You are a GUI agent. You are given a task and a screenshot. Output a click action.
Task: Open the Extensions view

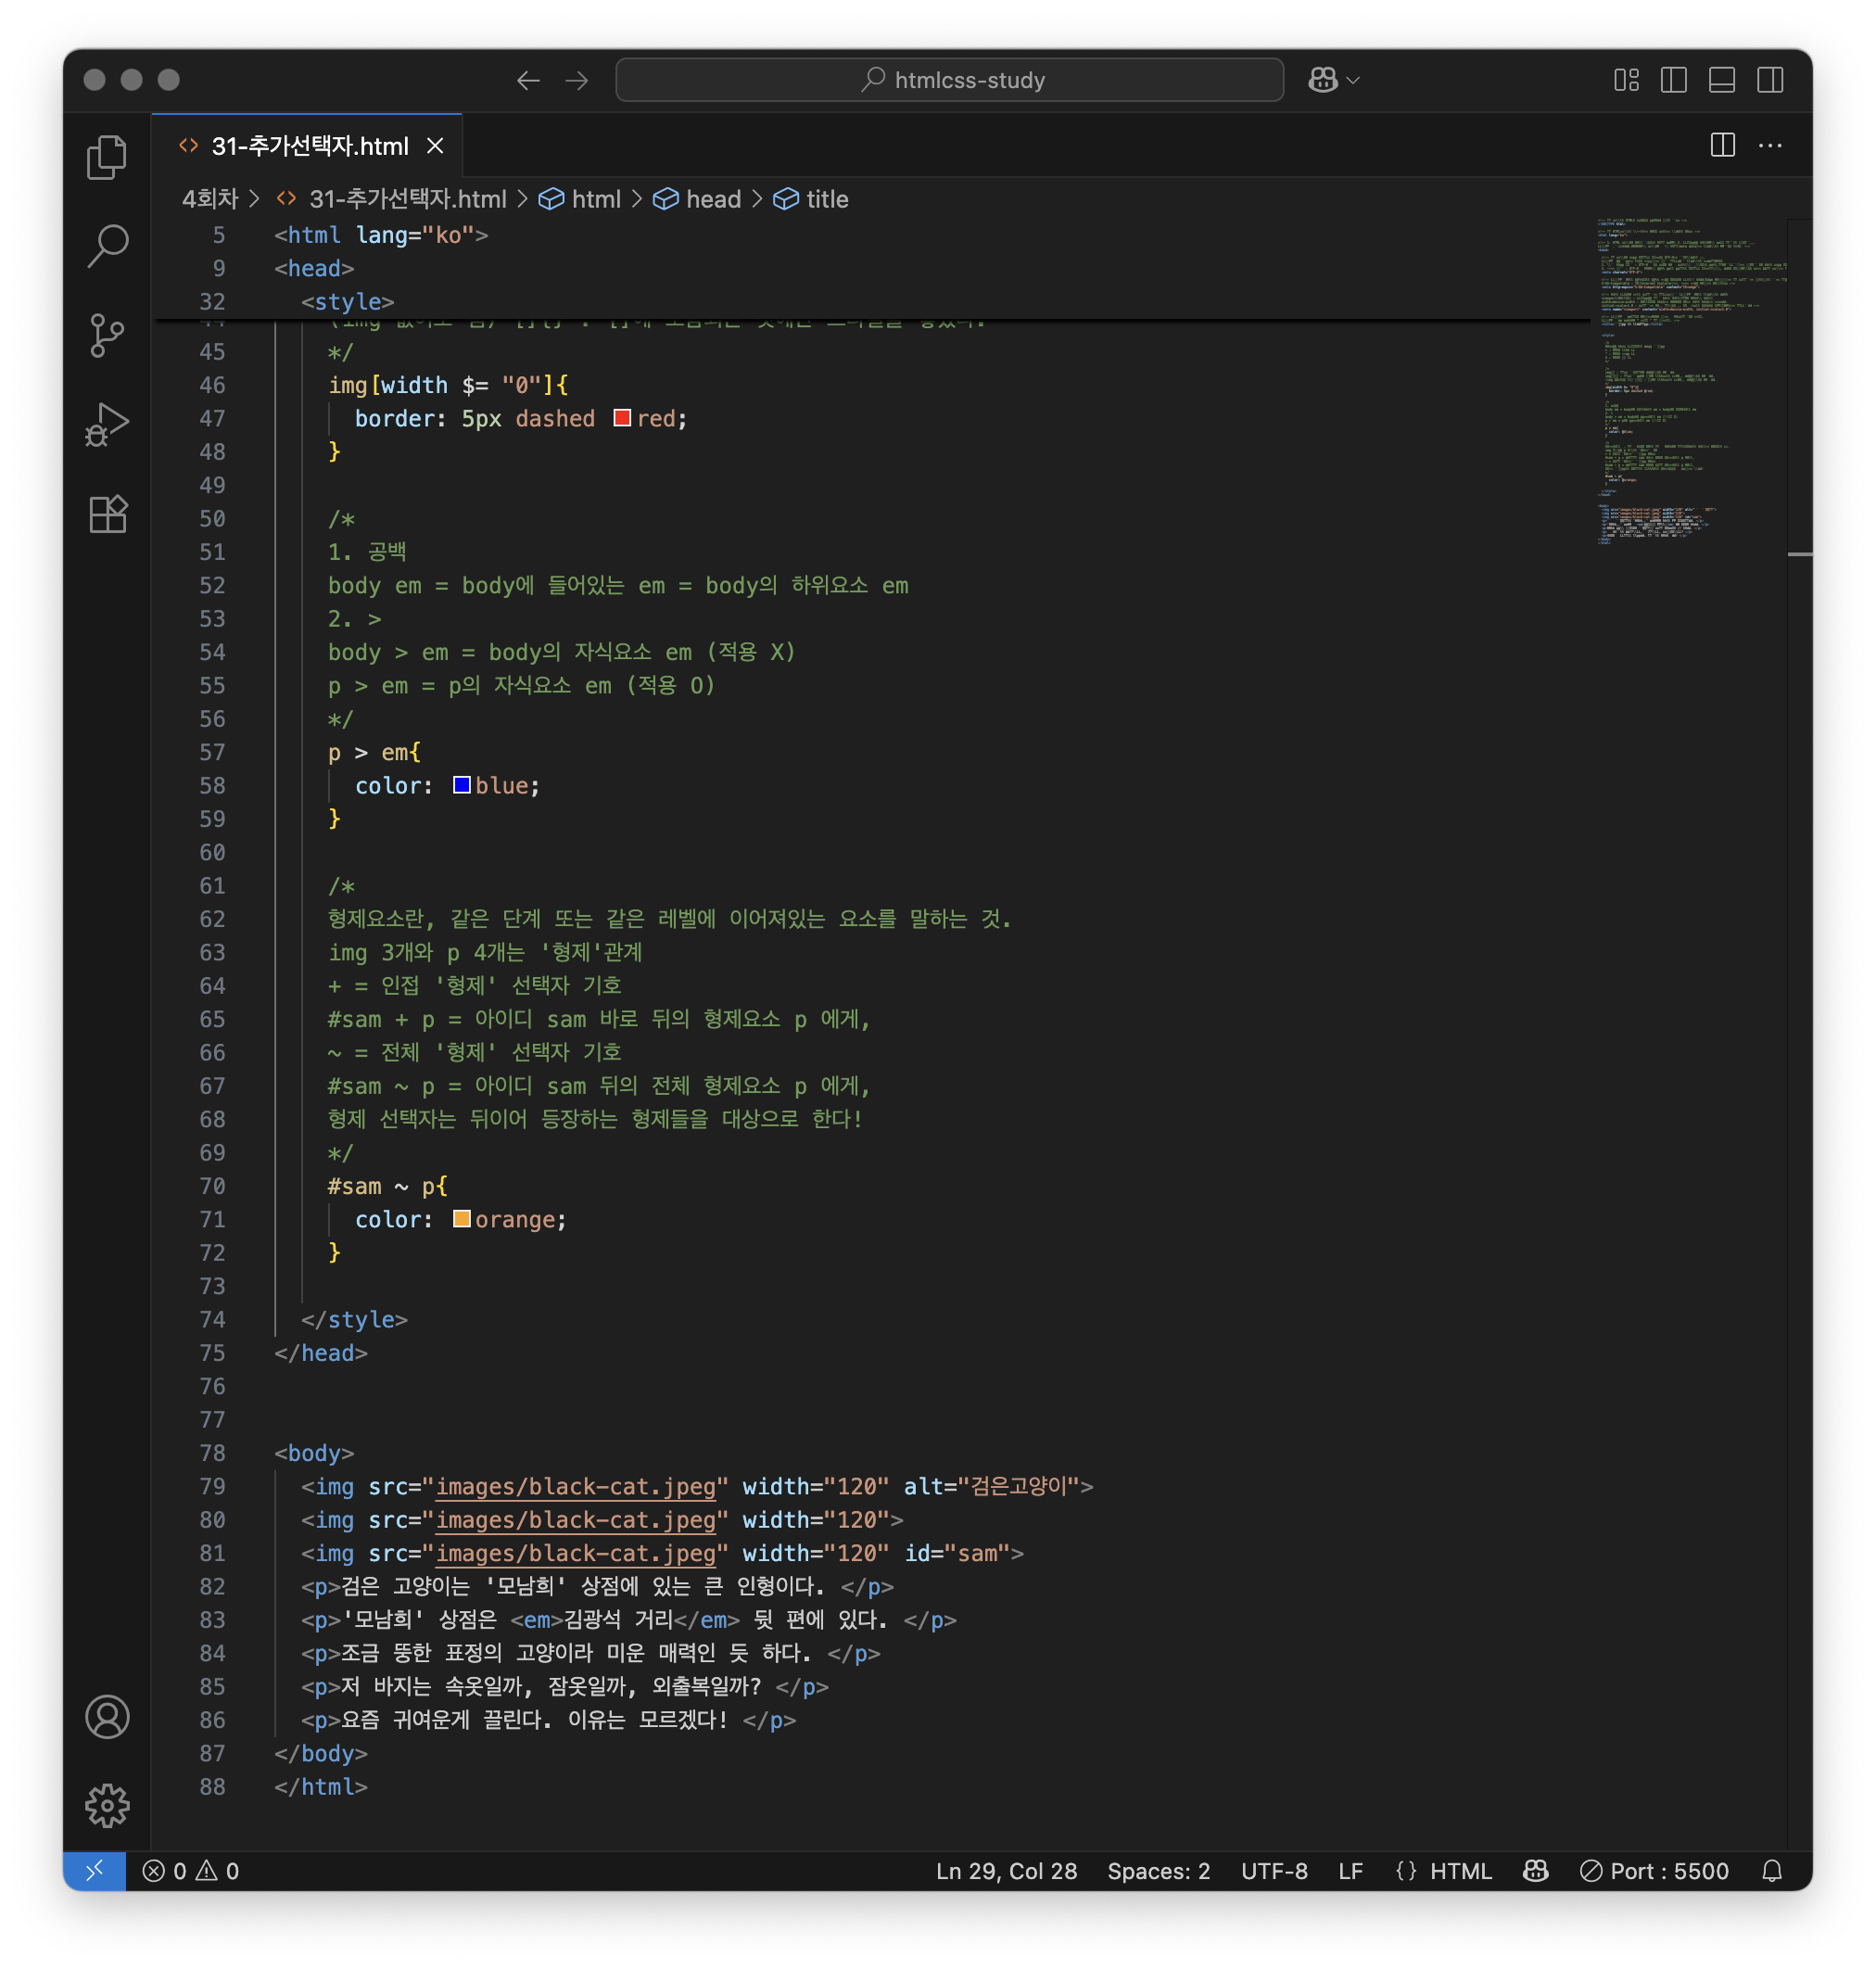pos(107,514)
